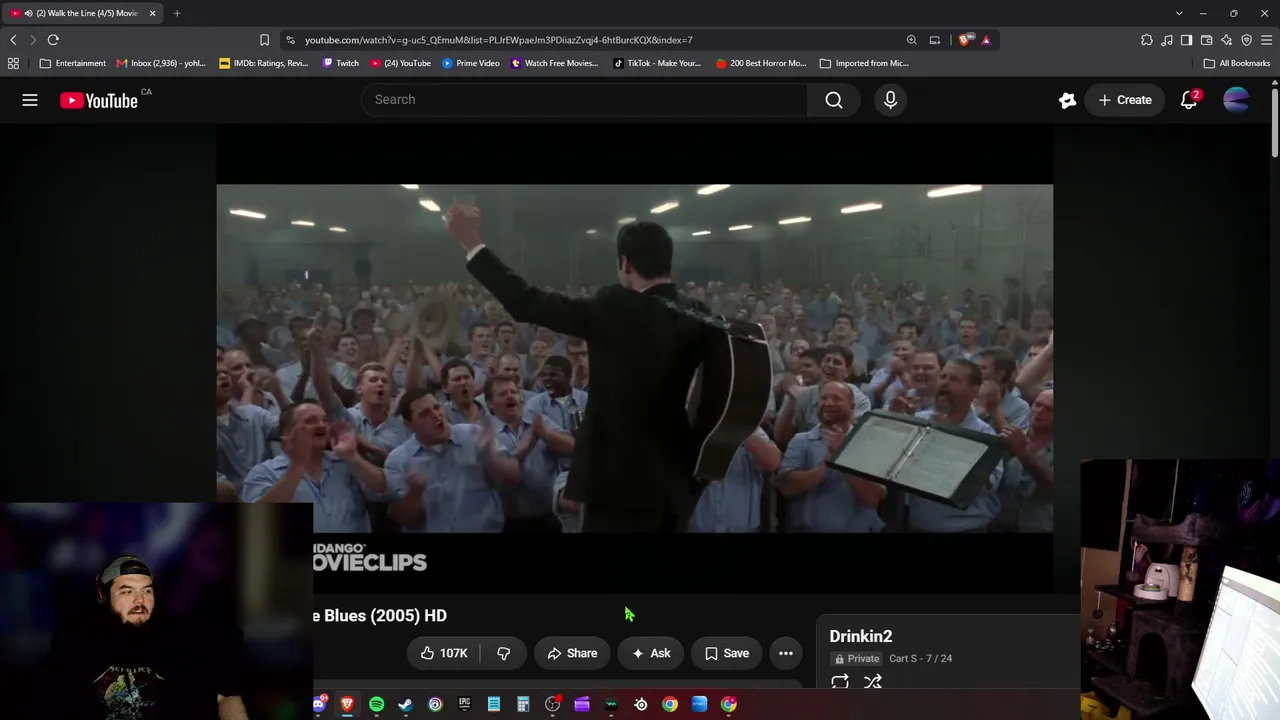The width and height of the screenshot is (1280, 720).
Task: Open Imported from Microsoft bookmarks folder
Action: coord(864,63)
